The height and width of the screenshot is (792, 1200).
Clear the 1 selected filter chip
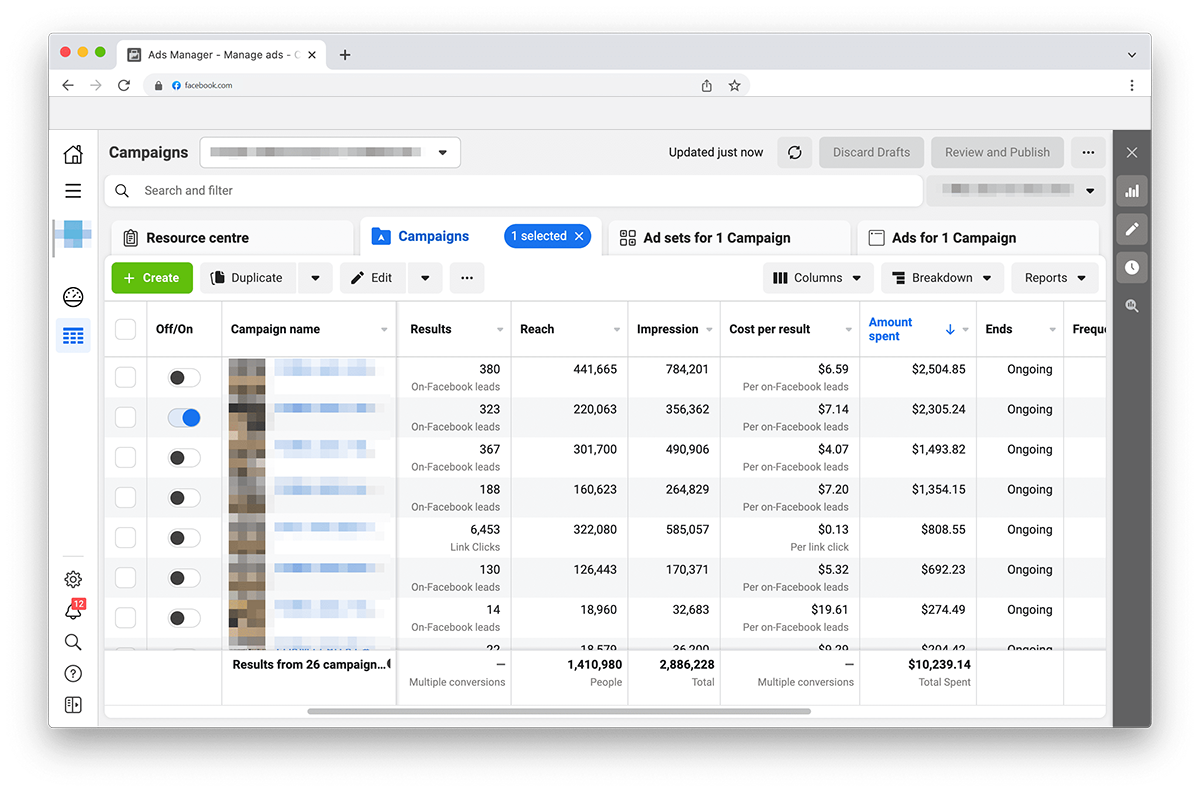point(578,236)
